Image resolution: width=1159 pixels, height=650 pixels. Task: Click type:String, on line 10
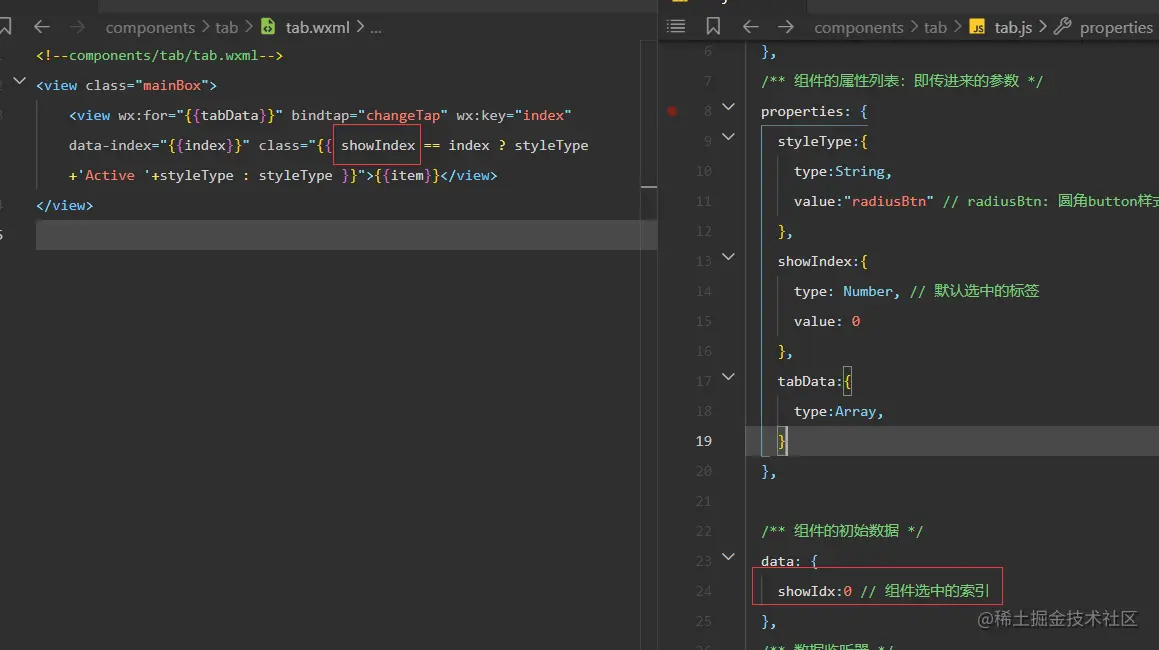[x=843, y=171]
